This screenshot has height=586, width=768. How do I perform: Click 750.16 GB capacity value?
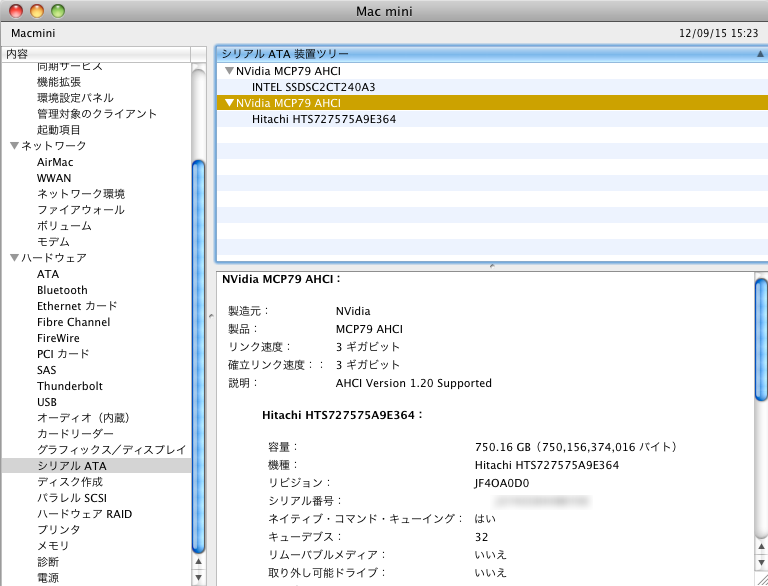click(576, 447)
